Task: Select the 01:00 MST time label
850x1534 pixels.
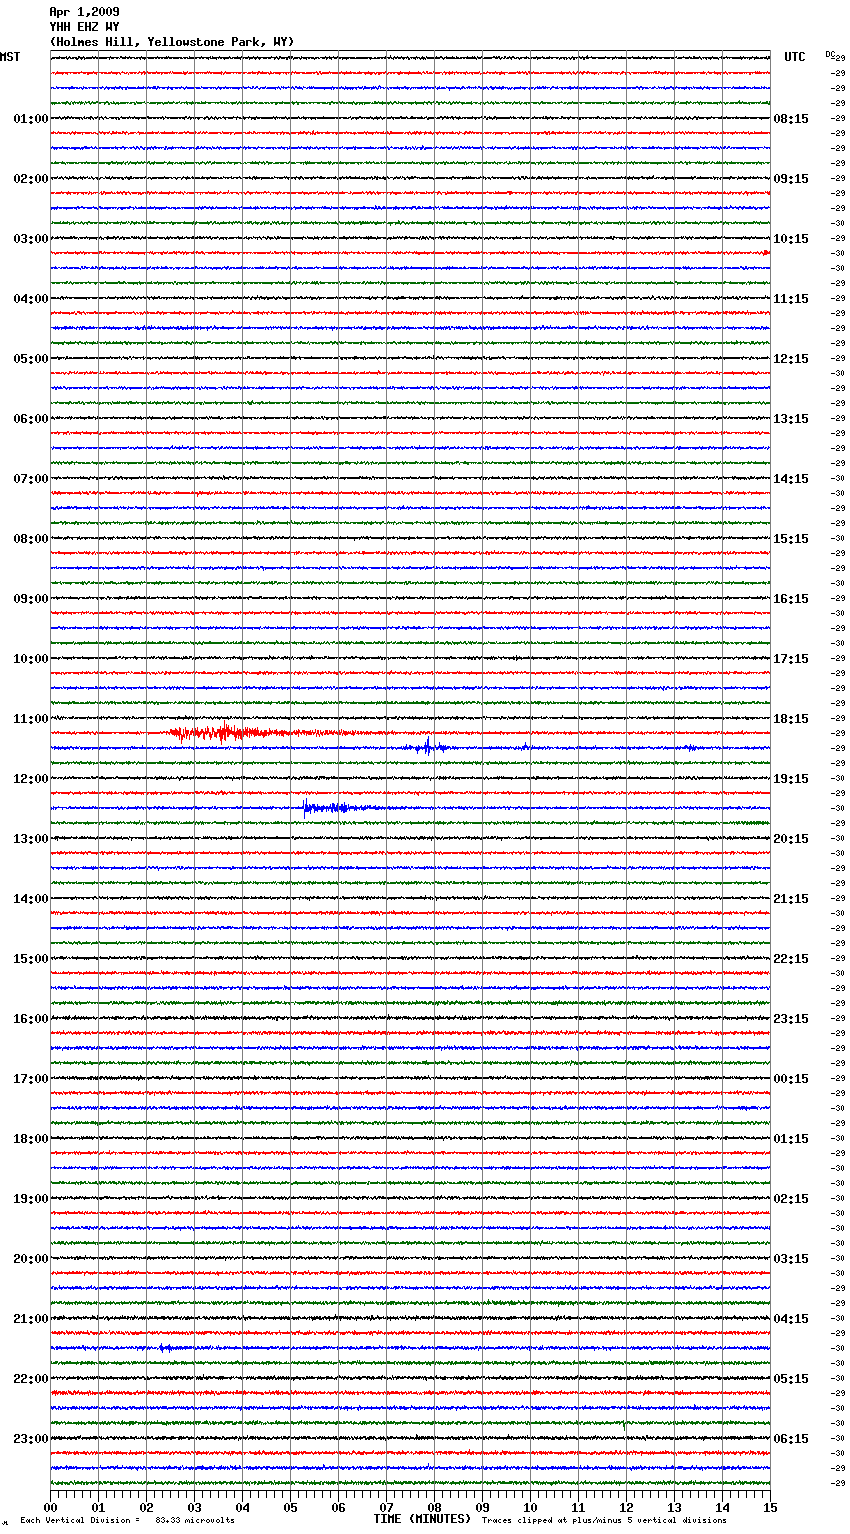Action: click(31, 119)
